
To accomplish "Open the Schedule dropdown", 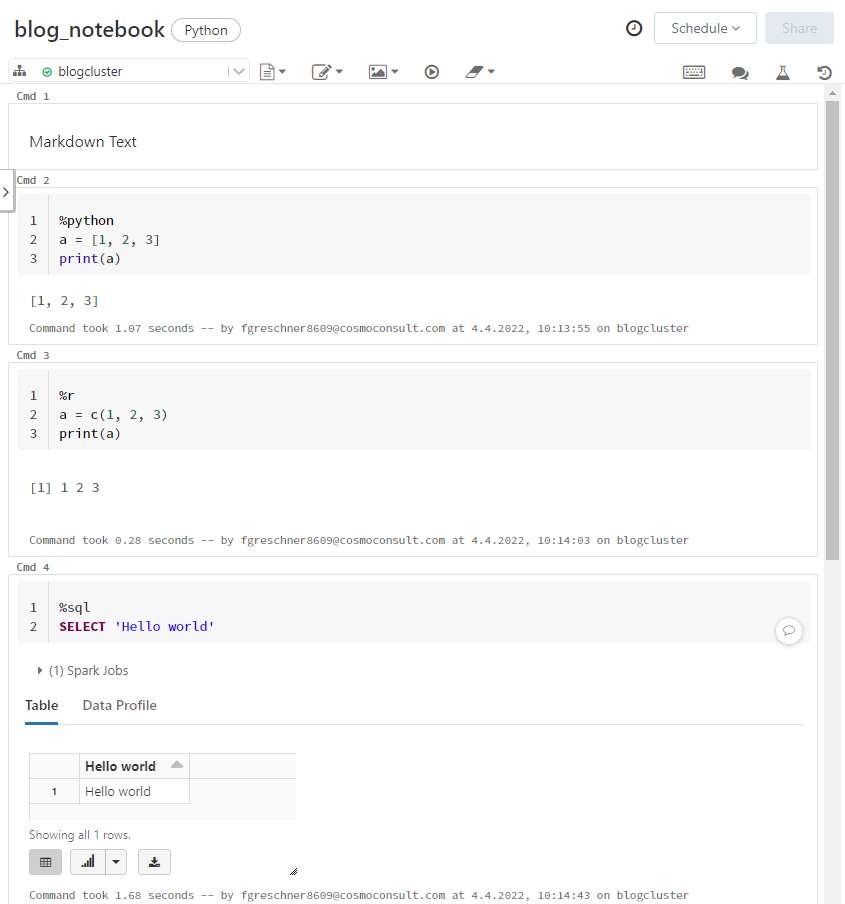I will (705, 28).
